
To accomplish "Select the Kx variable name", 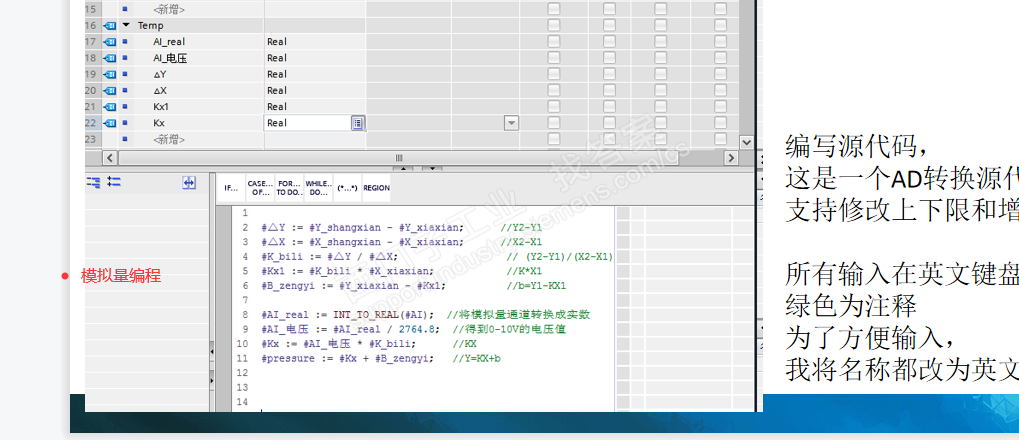I will click(159, 123).
